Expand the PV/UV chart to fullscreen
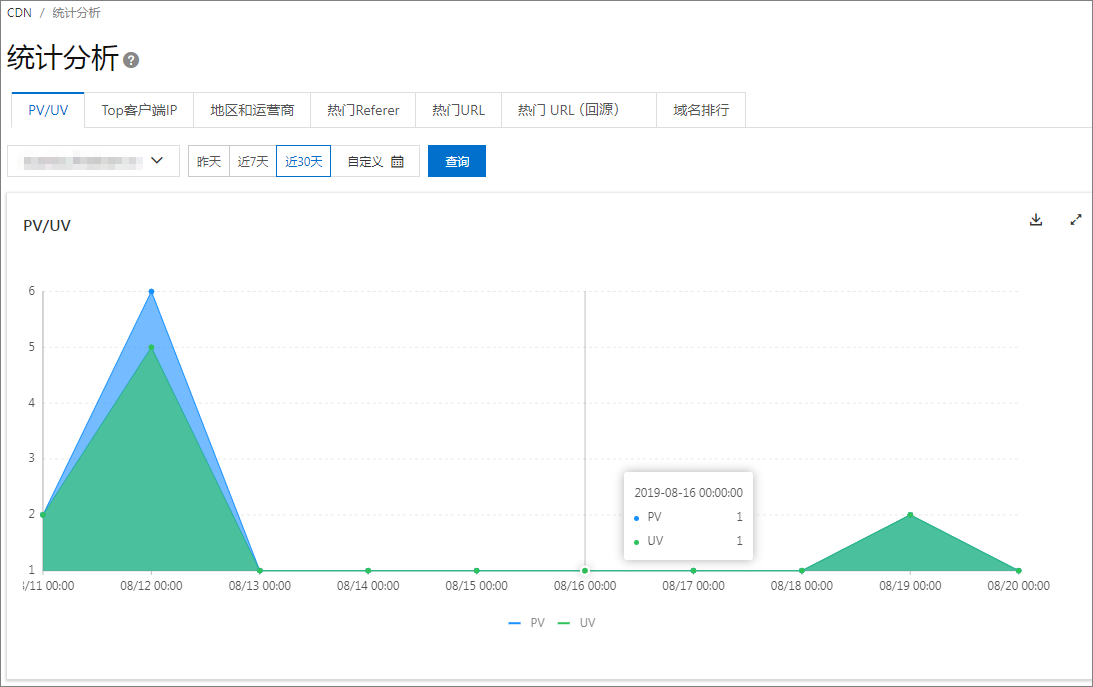1093x687 pixels. coord(1076,219)
